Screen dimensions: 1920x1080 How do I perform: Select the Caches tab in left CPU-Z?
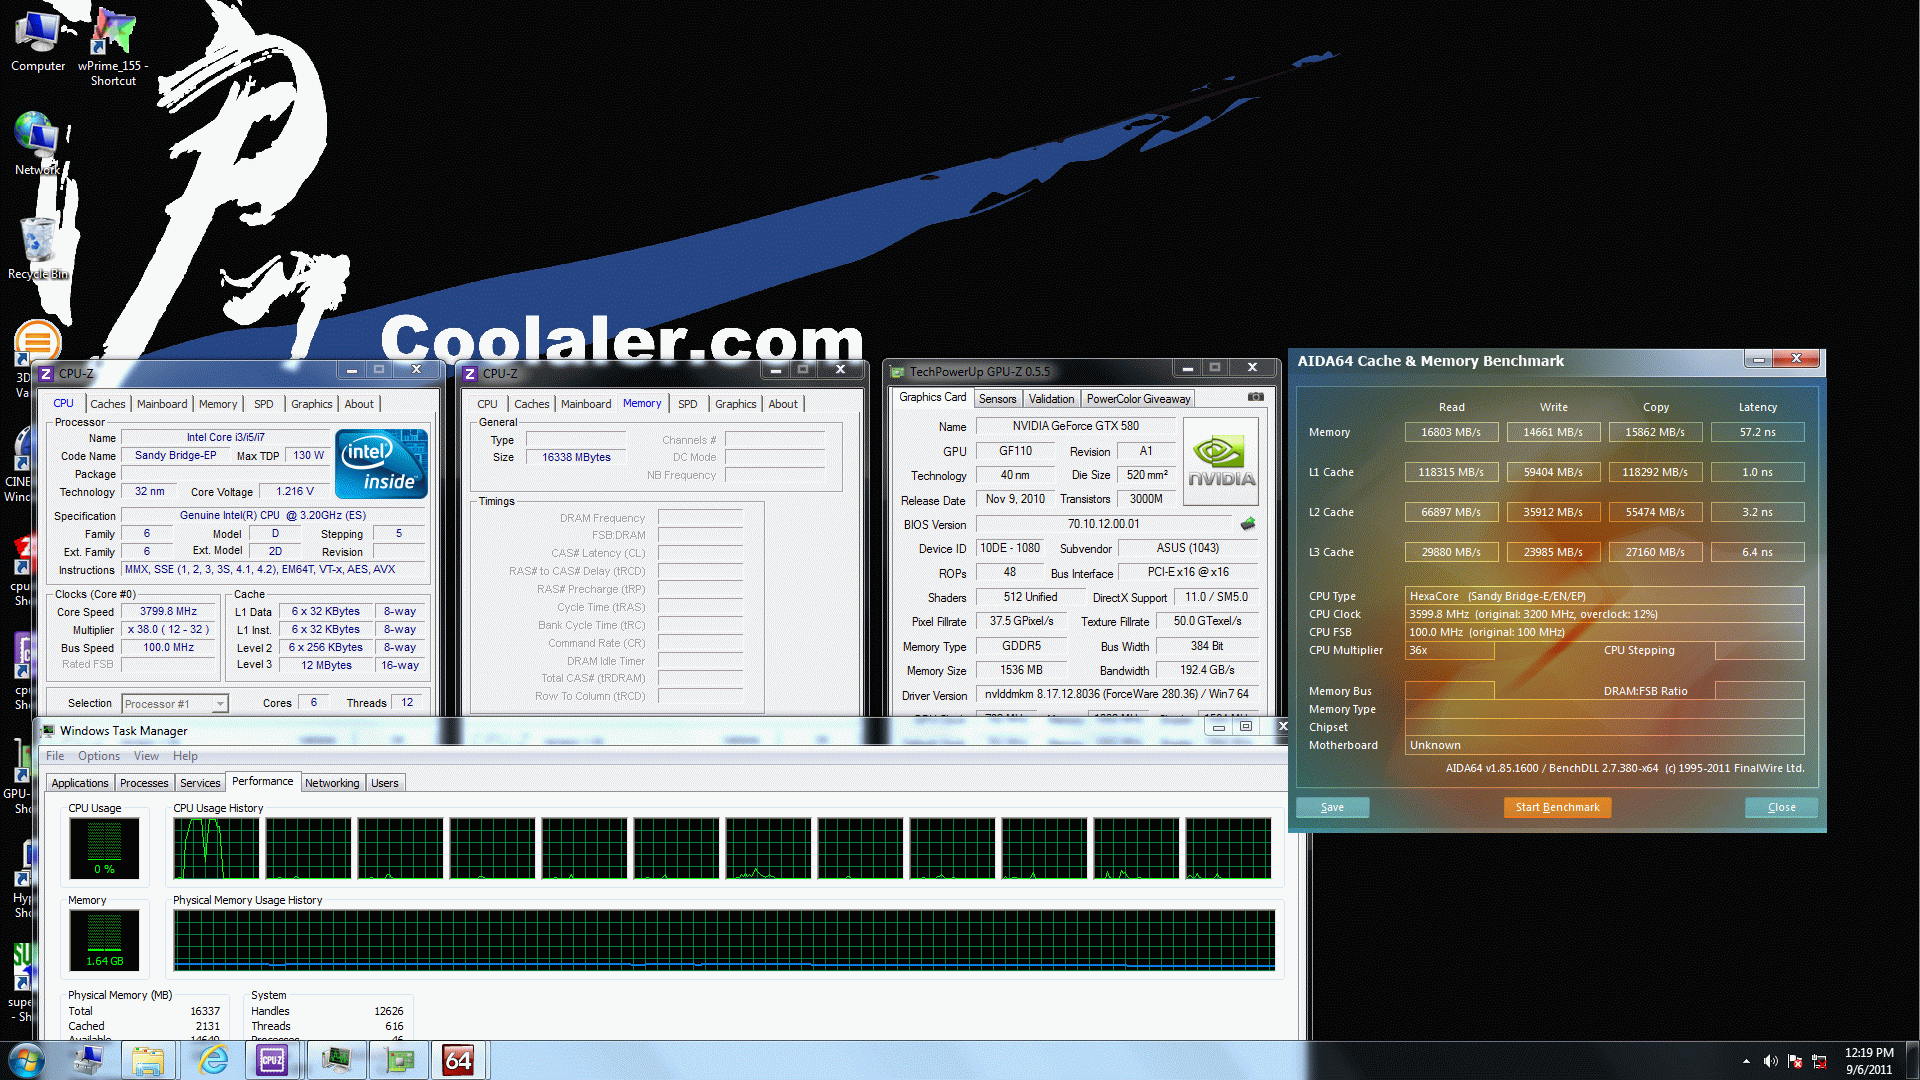click(x=108, y=404)
